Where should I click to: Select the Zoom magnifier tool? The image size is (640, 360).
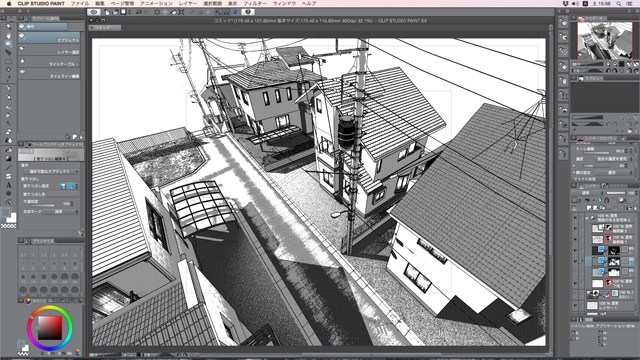pos(8,27)
